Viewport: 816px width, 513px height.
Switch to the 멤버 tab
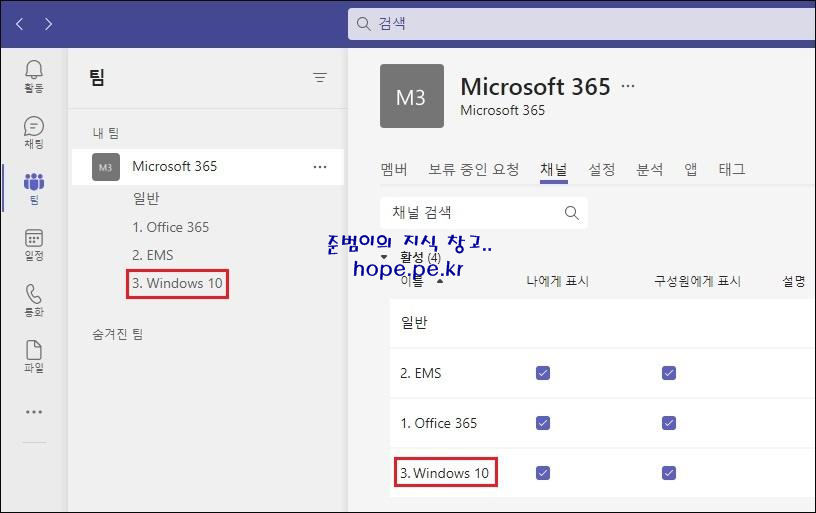[x=394, y=169]
